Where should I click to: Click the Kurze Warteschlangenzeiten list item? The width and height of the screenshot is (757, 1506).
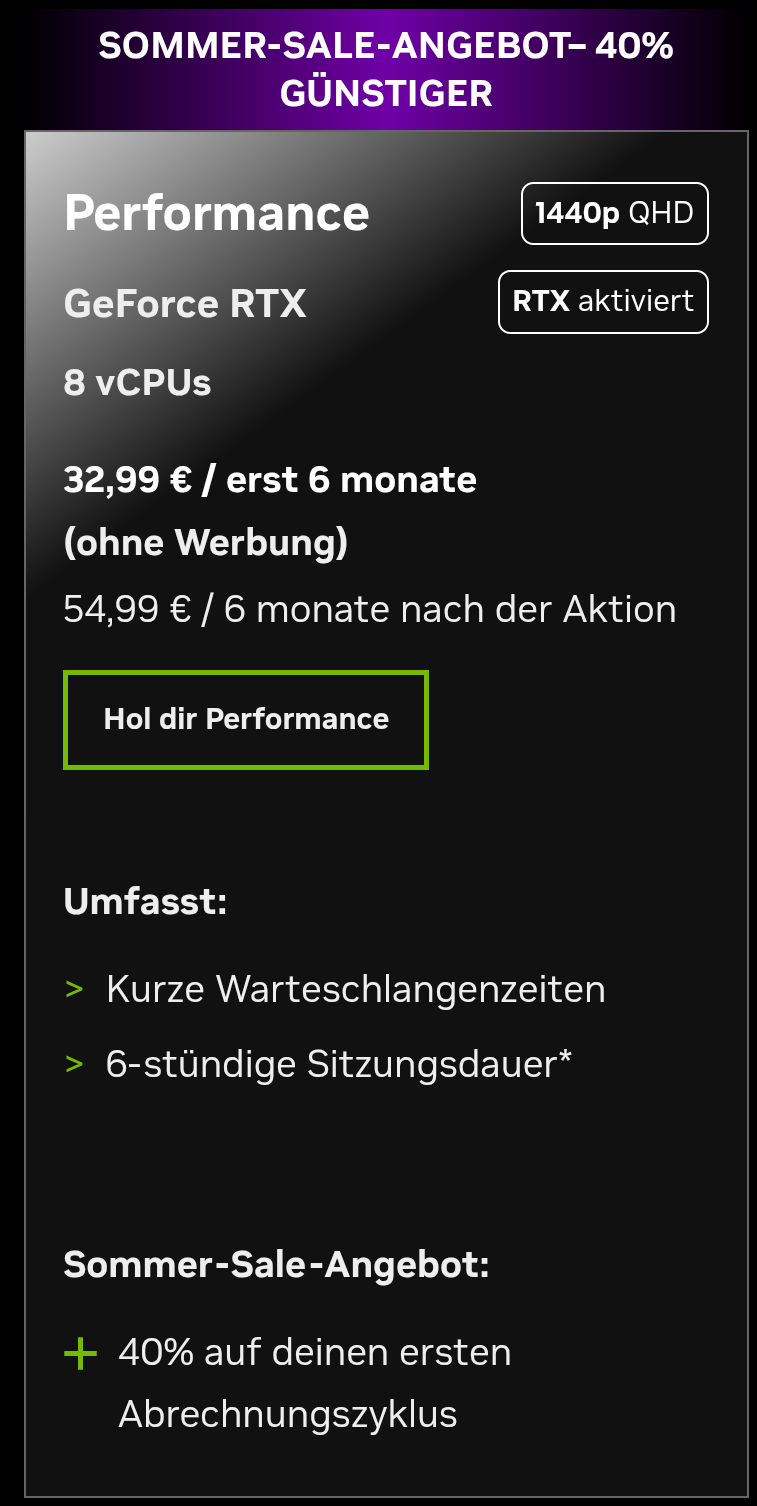[356, 989]
